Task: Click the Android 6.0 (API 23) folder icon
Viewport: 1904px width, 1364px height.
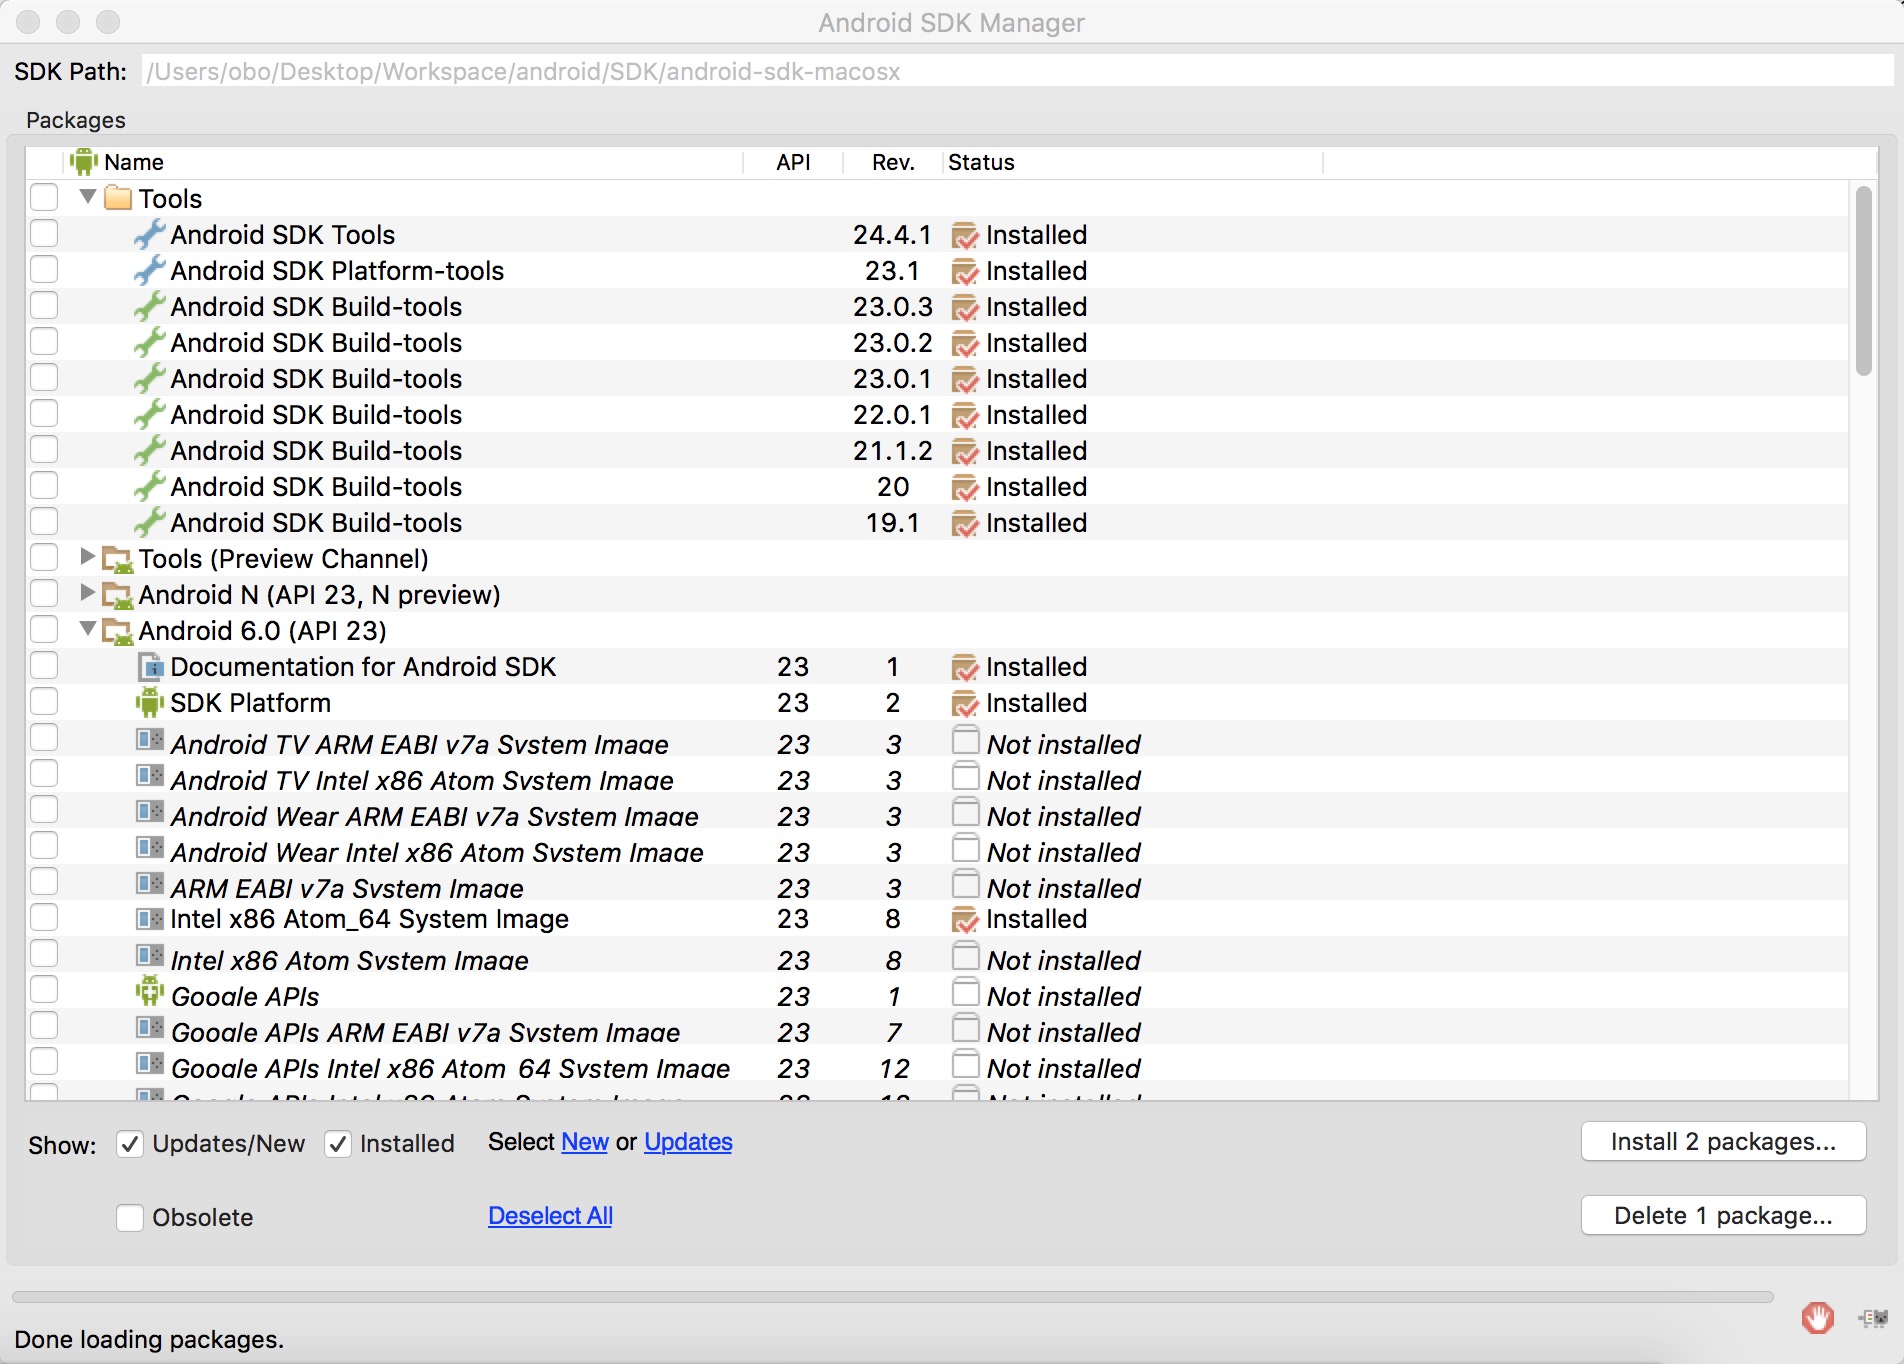Action: coord(118,631)
